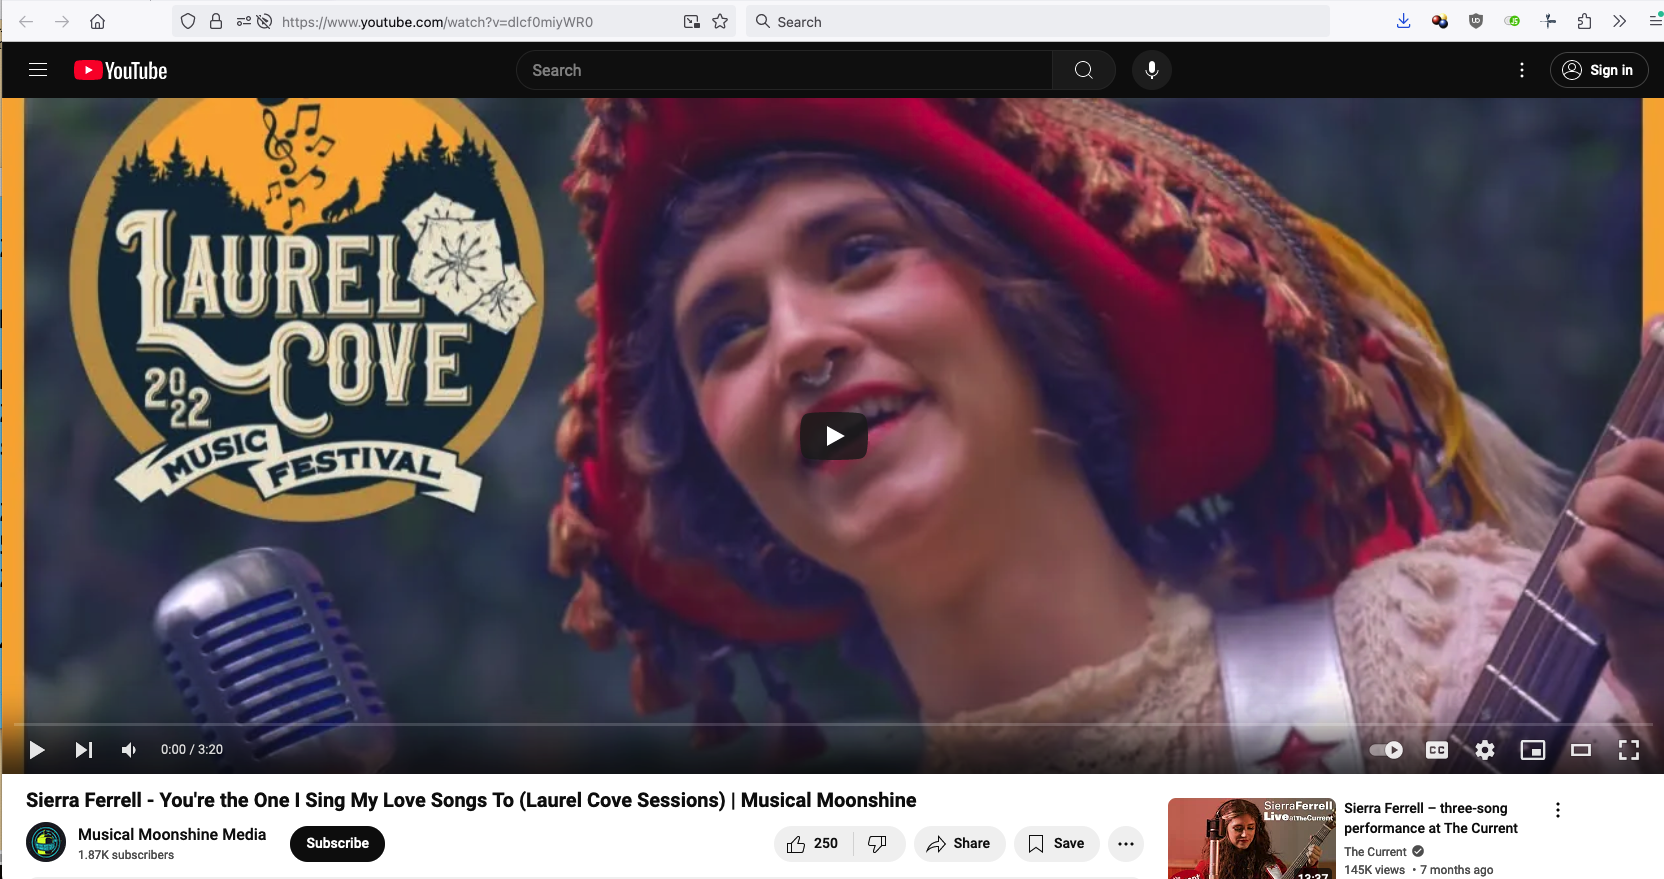Screen dimensions: 1664x879
Task: Open the YouTube guide hamburger menu
Action: (38, 70)
